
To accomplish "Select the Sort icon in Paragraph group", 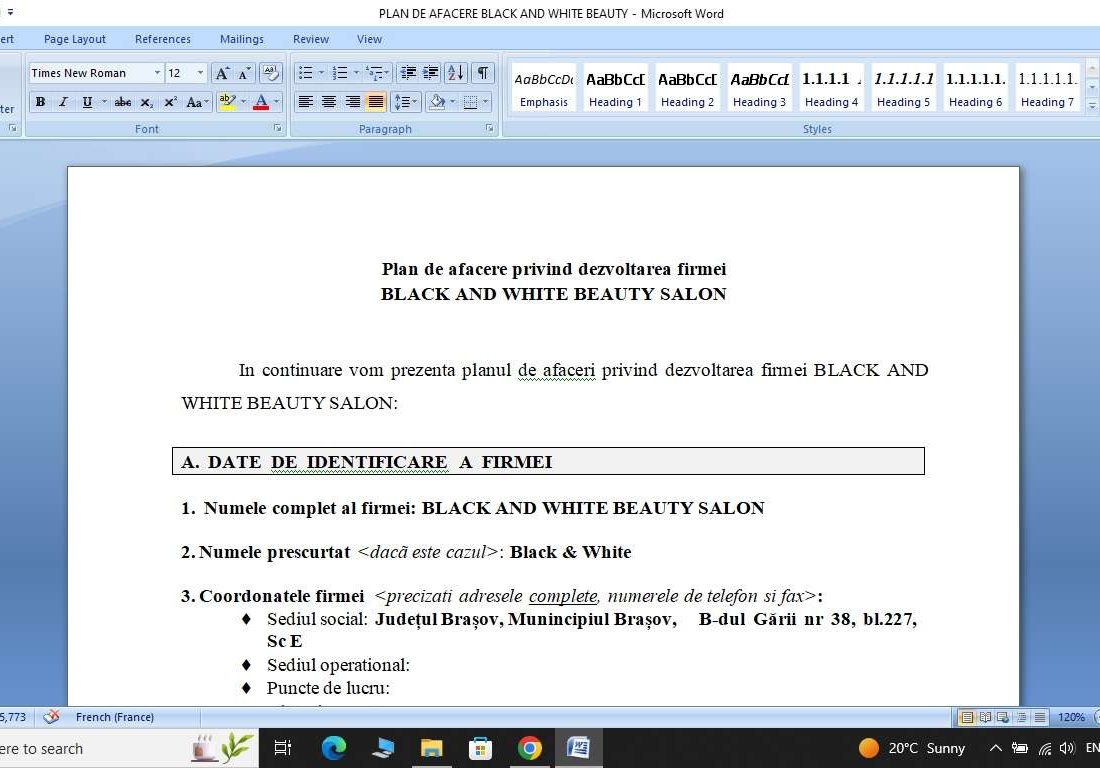I will click(x=456, y=73).
